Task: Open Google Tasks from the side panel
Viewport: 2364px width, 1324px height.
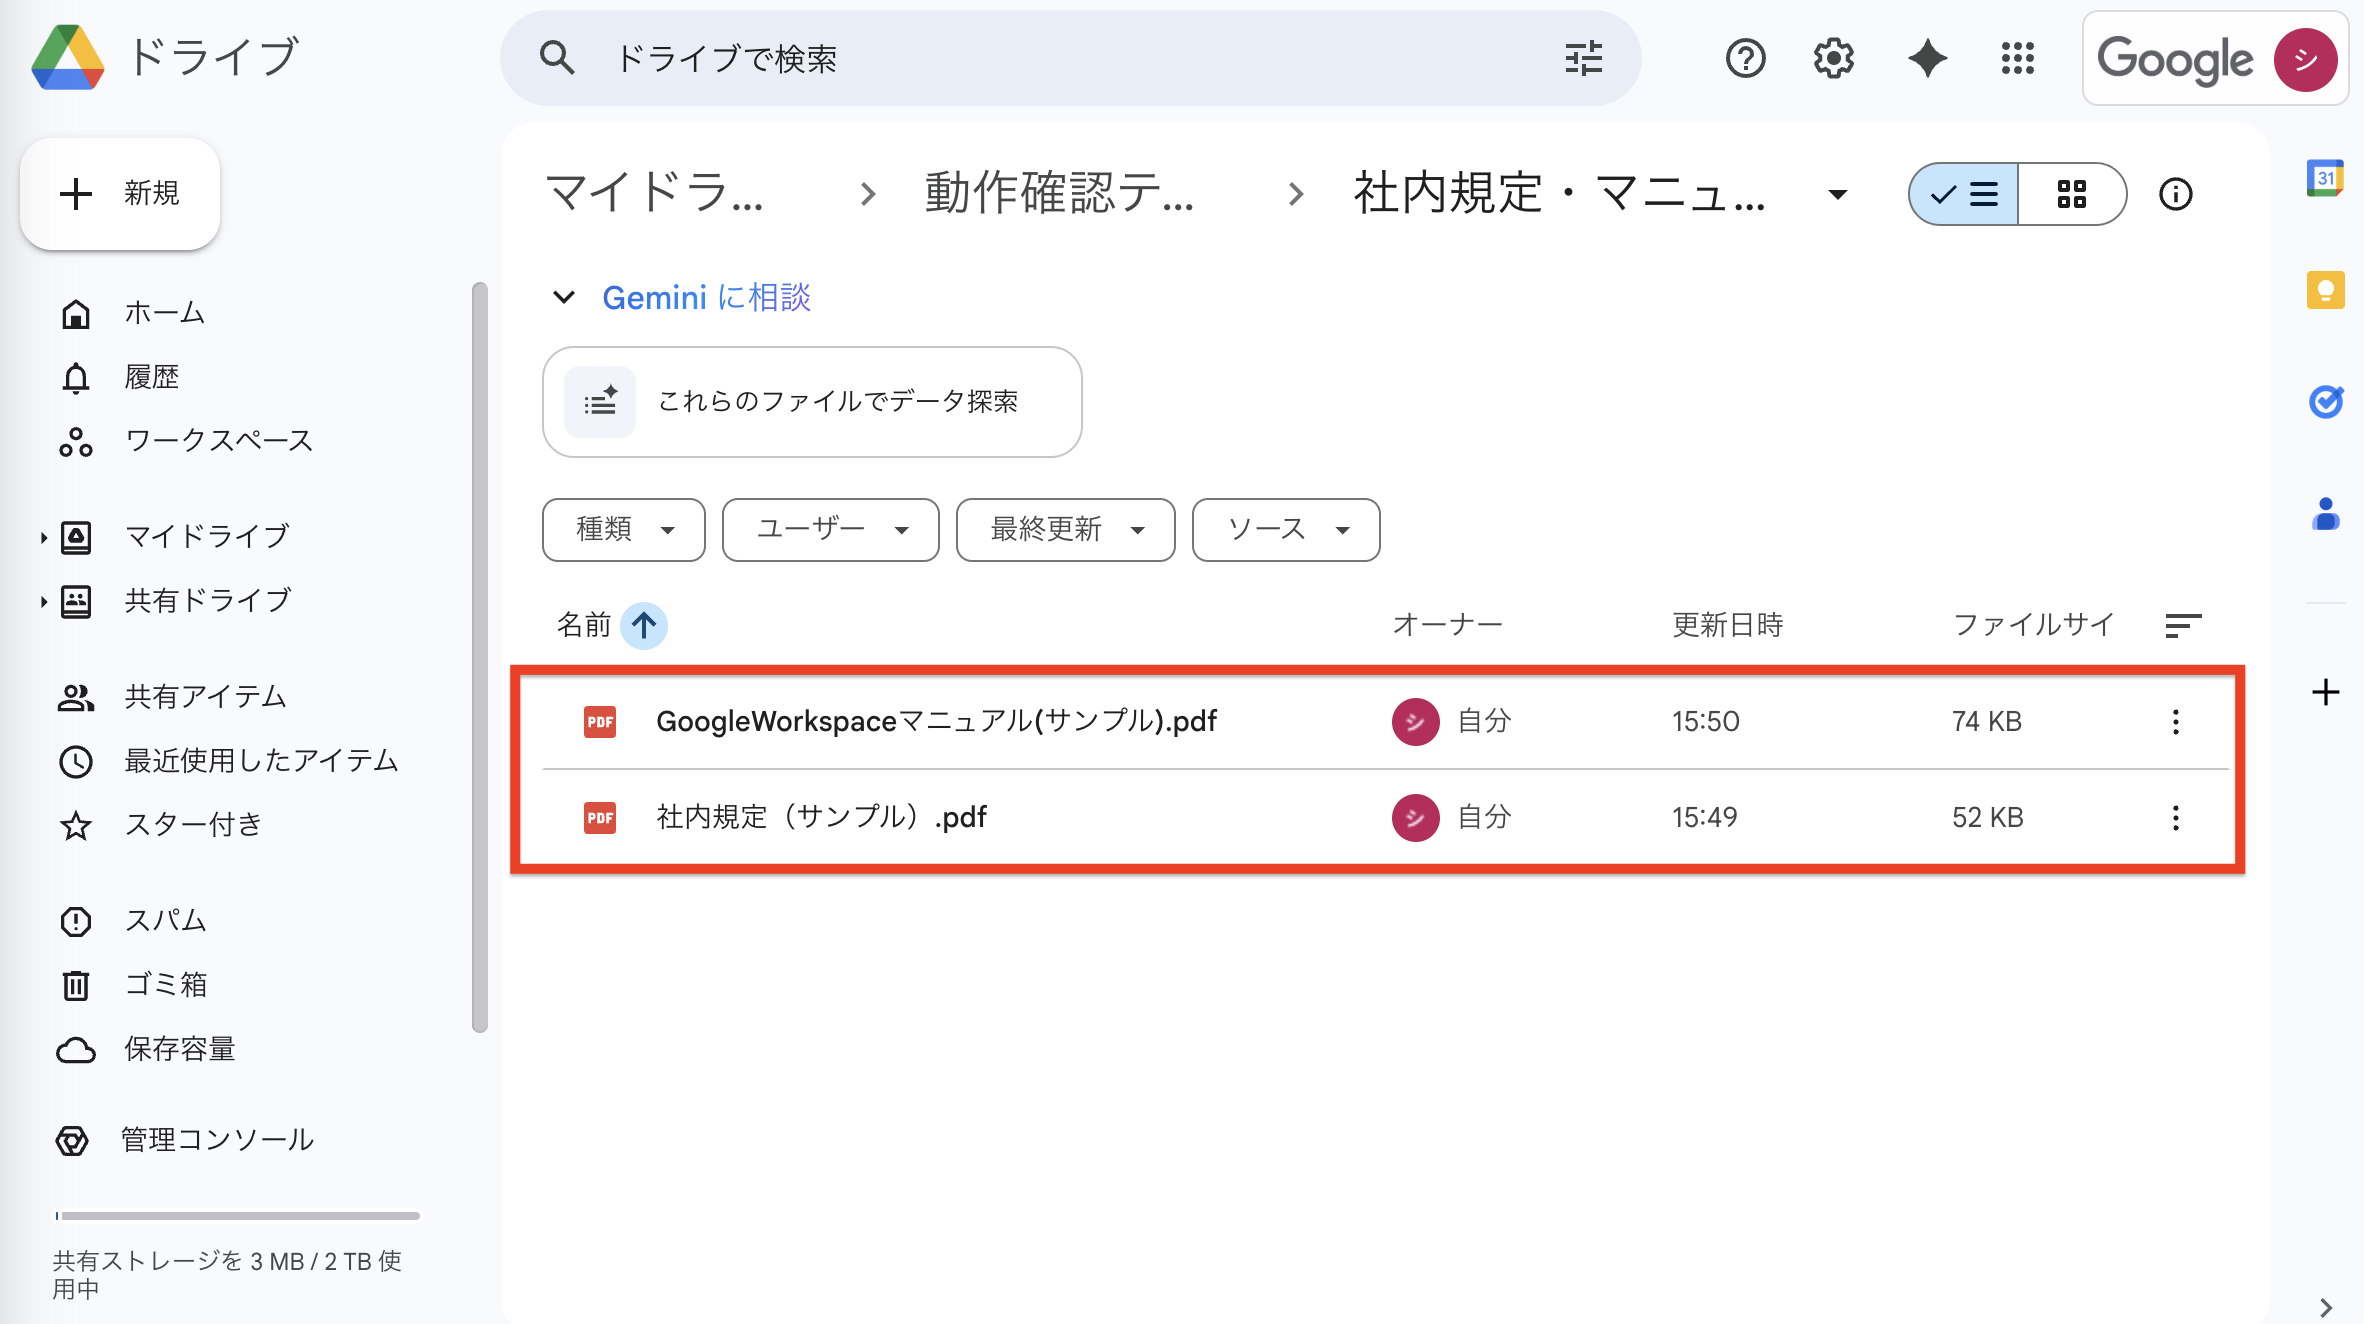Action: click(x=2327, y=402)
